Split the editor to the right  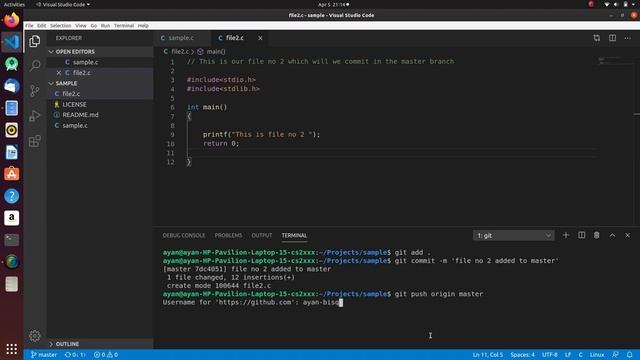[612, 38]
